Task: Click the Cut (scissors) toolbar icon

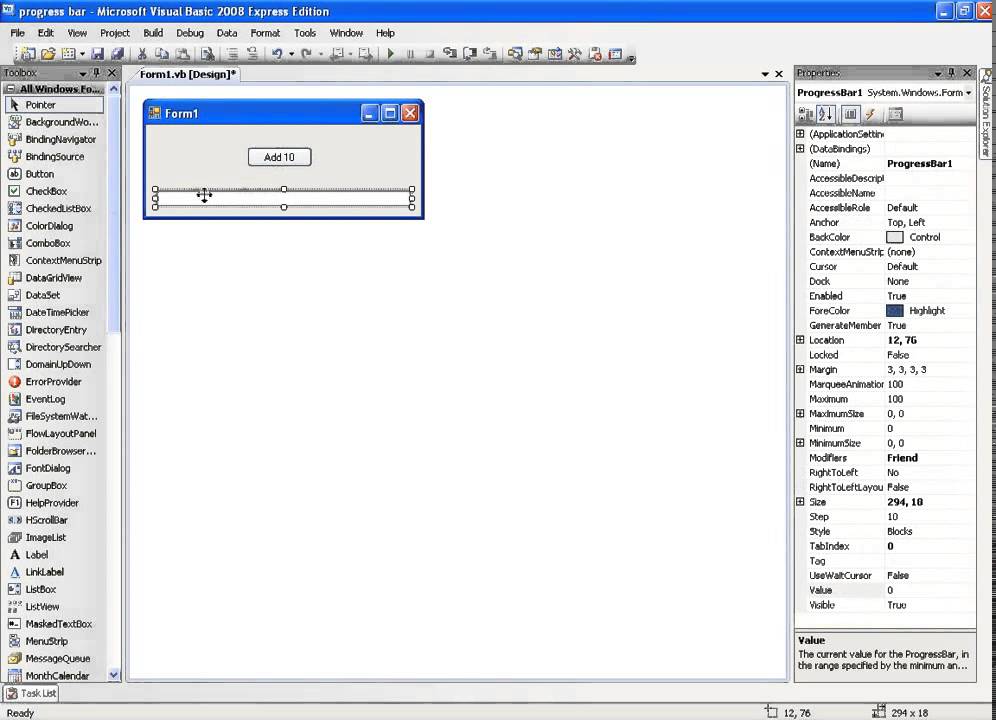Action: pyautogui.click(x=142, y=54)
